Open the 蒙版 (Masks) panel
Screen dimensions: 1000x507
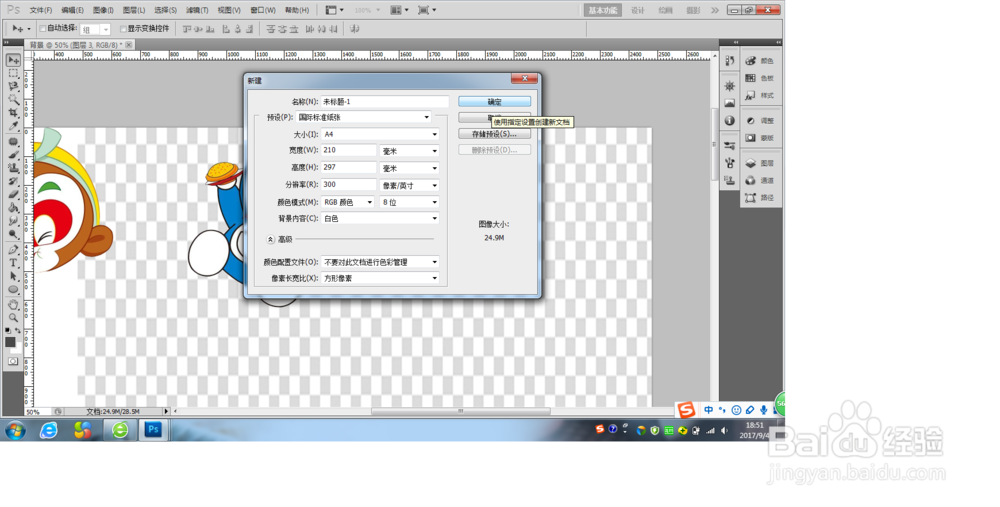pyautogui.click(x=760, y=138)
